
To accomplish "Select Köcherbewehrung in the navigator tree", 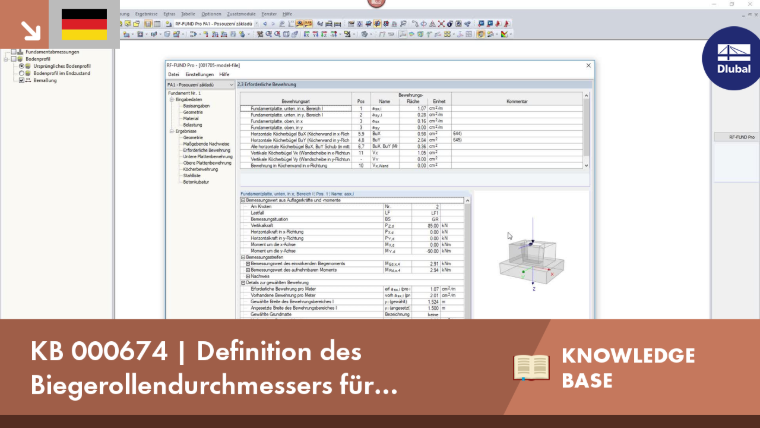I will pyautogui.click(x=201, y=169).
